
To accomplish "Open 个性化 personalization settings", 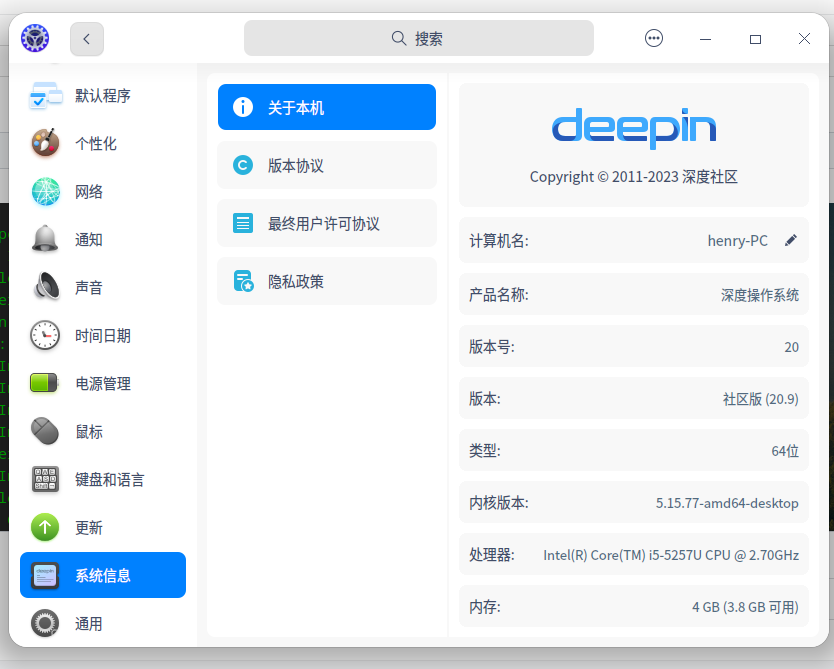I will (96, 144).
